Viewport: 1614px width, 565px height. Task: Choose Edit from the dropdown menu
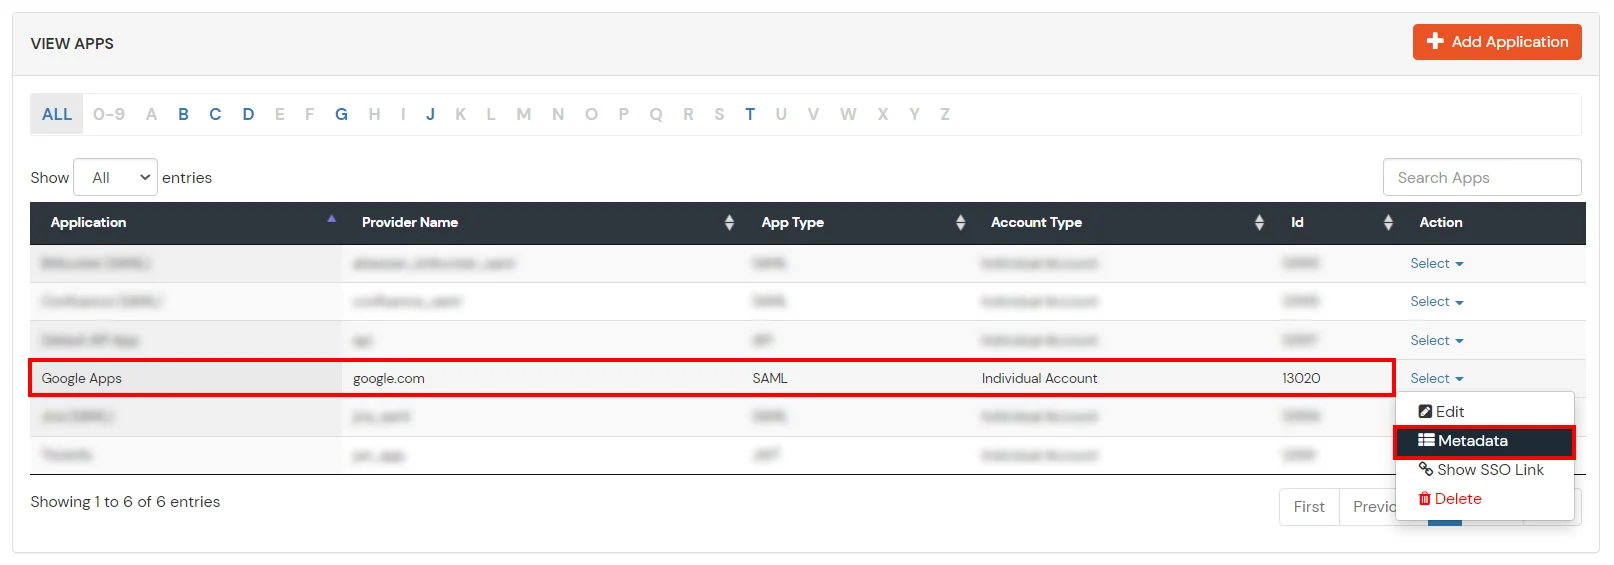click(1485, 411)
